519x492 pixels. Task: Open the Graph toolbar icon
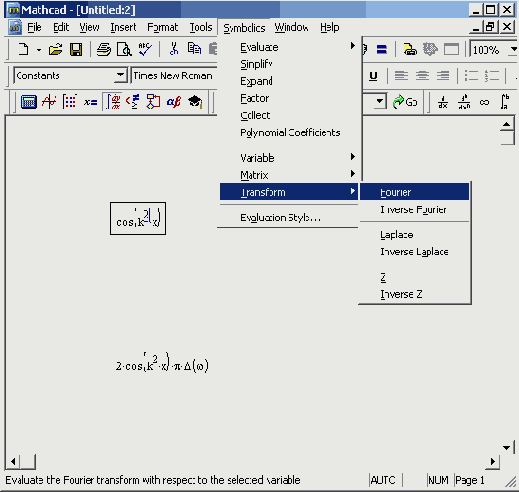tap(49, 102)
